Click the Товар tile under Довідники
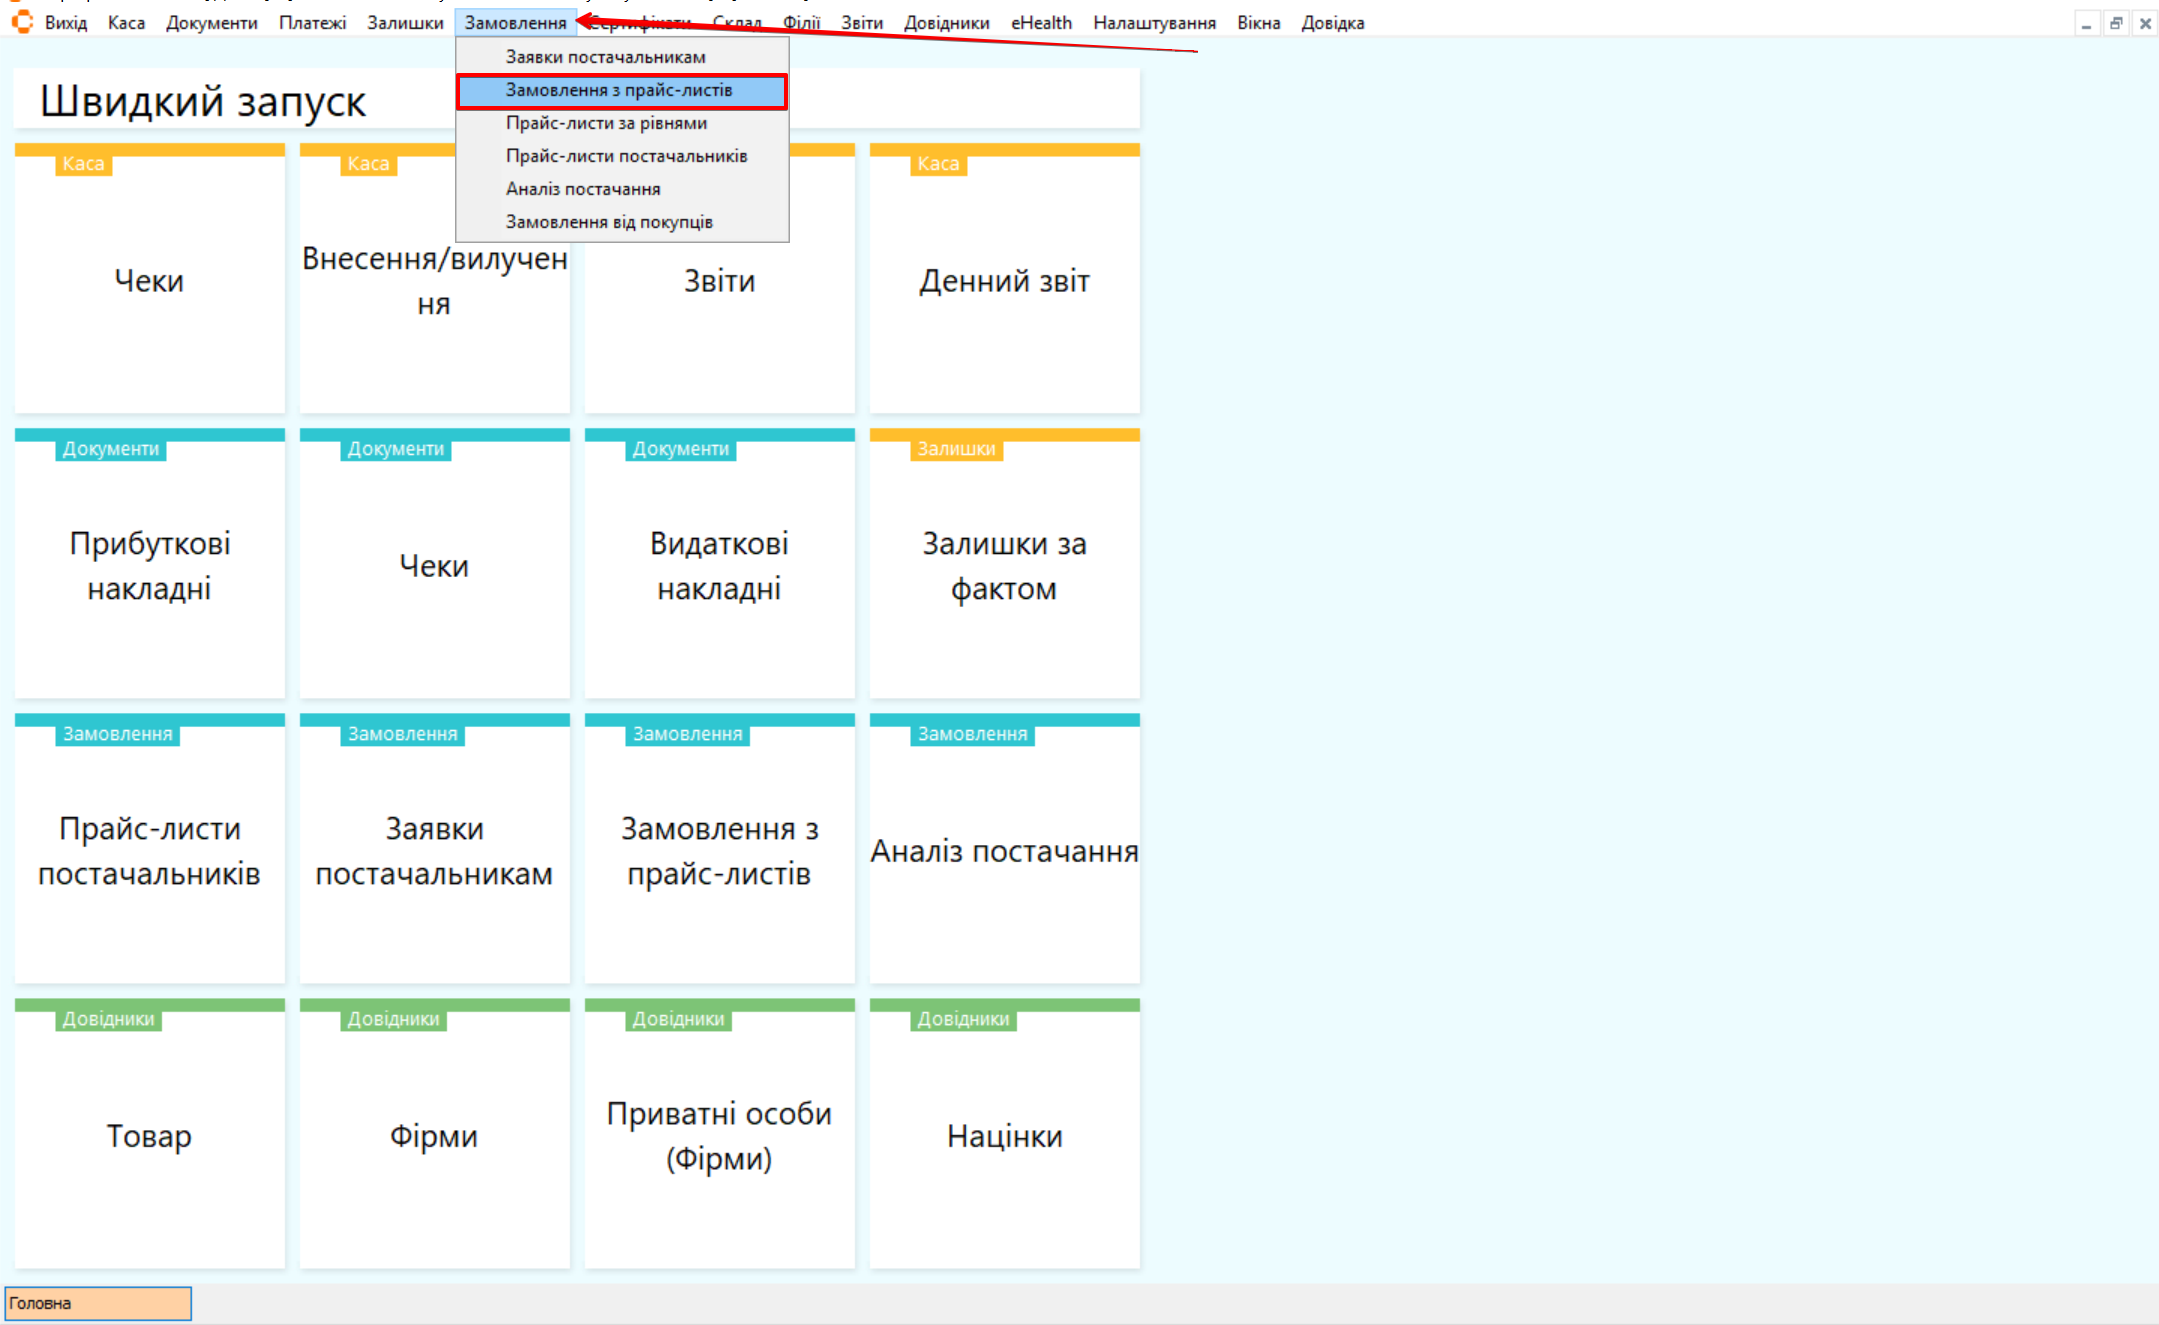Viewport: 2159px width, 1325px height. 149,1135
